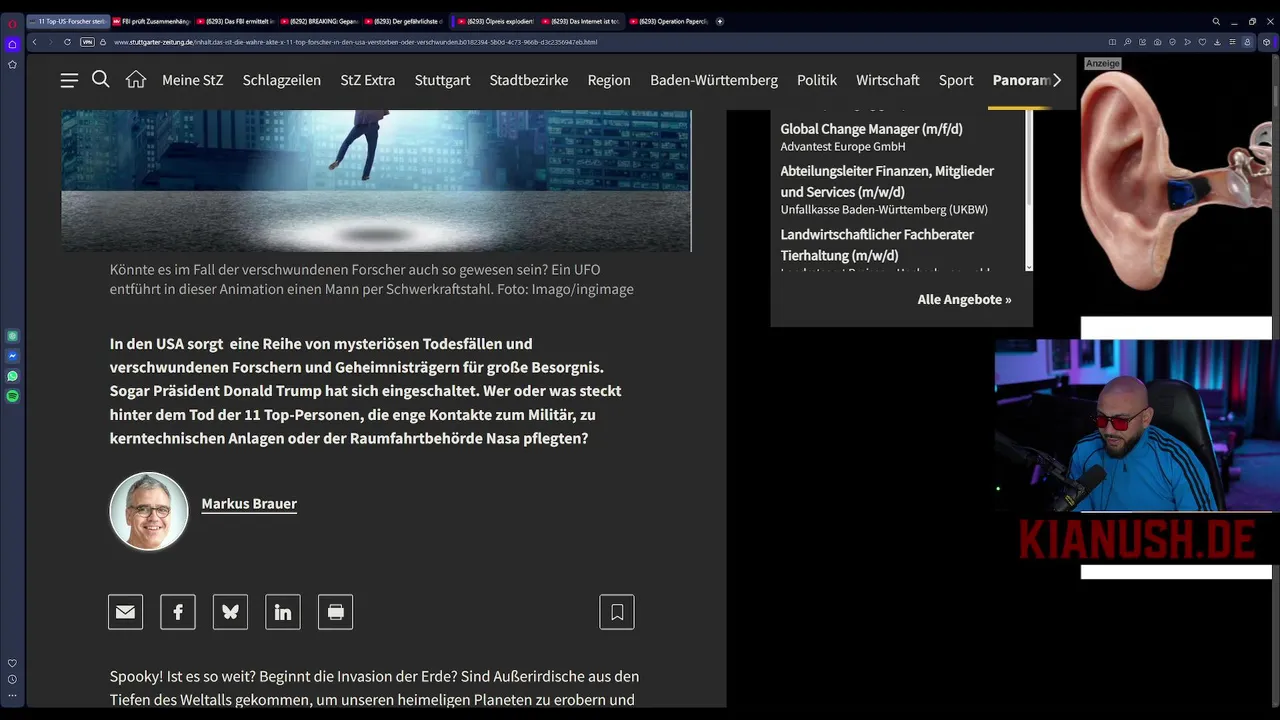Screen dimensions: 1280x720
Task: Reload the current page
Action: point(67,42)
